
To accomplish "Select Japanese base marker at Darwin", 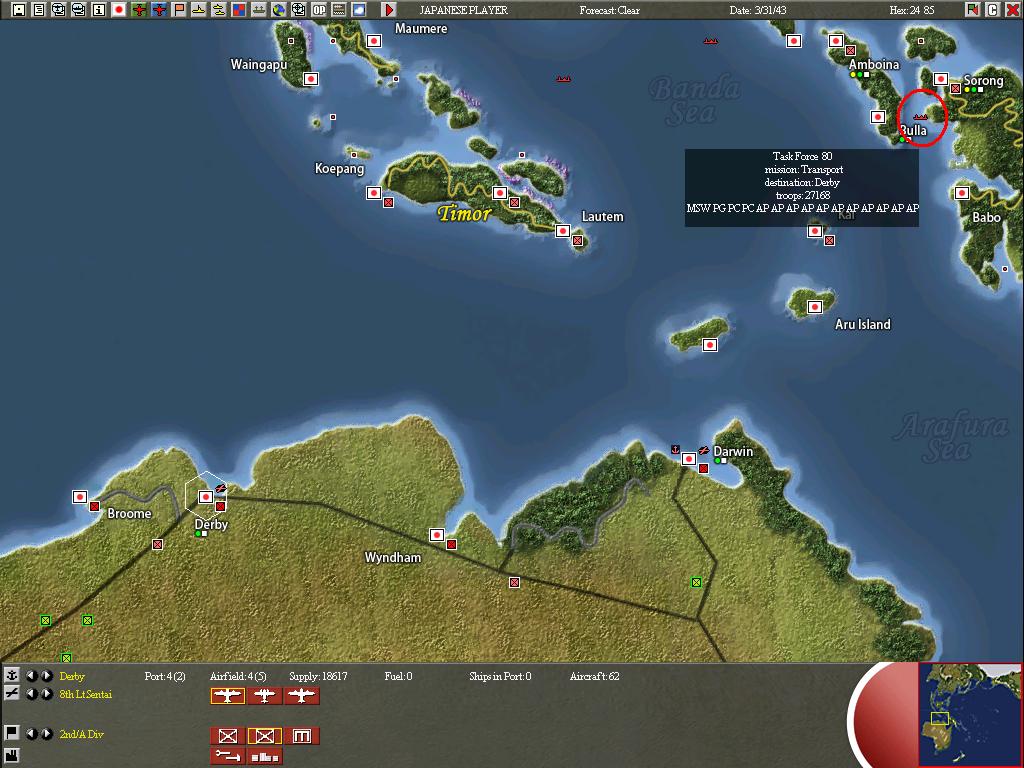I will click(x=688, y=459).
